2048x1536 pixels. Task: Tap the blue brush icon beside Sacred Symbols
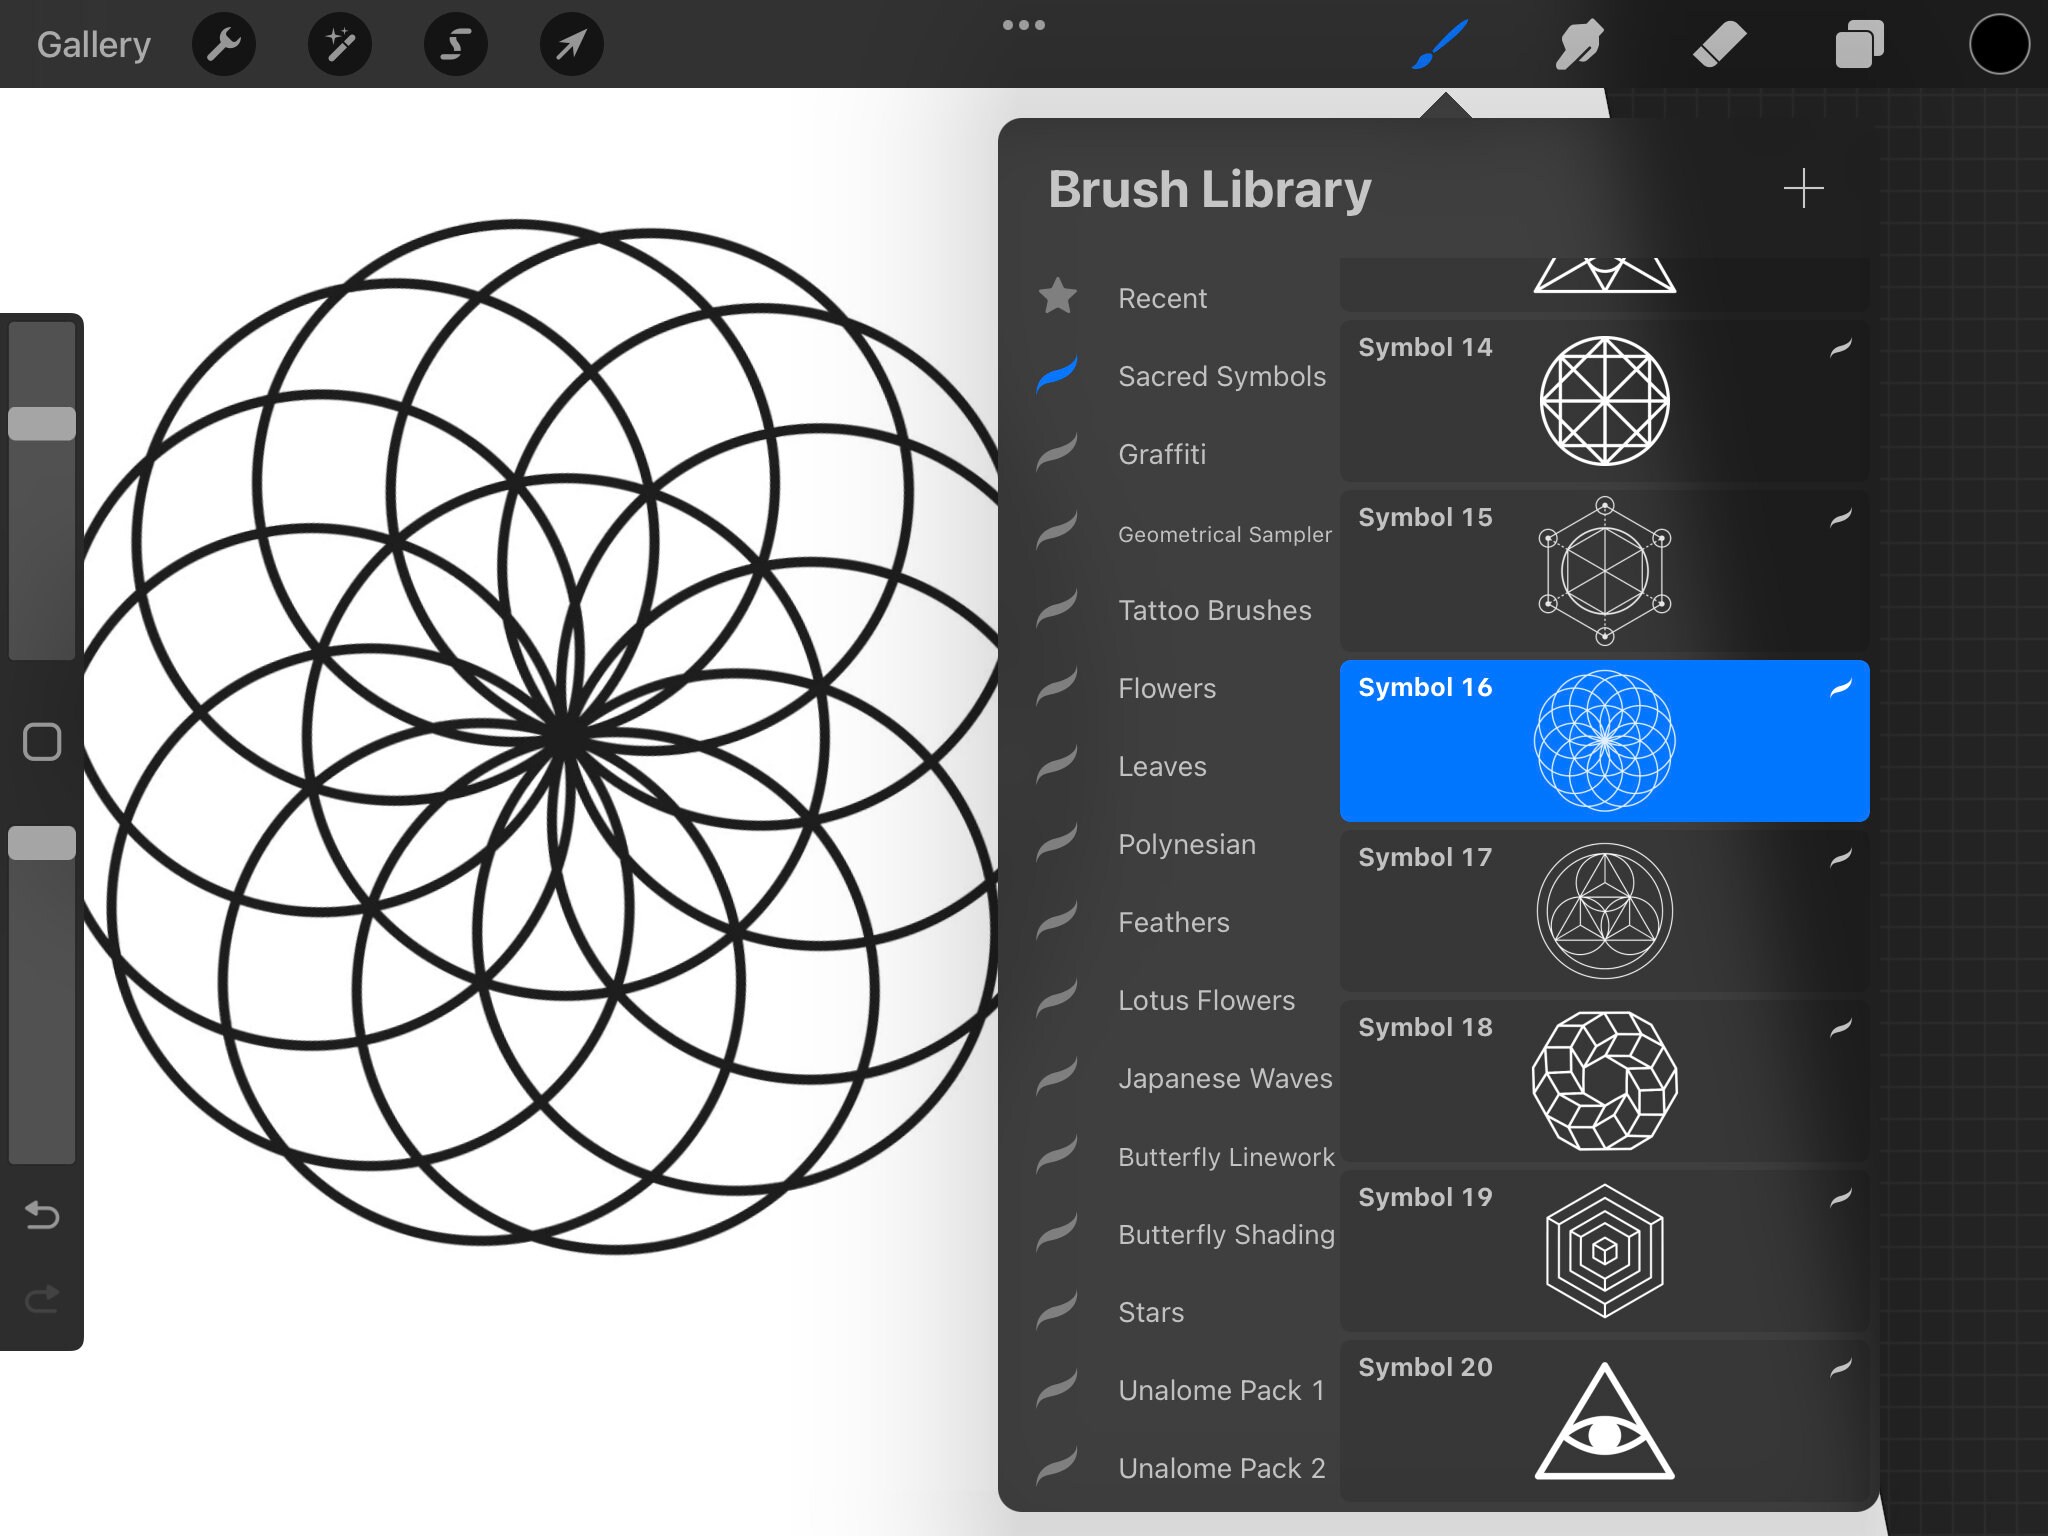pyautogui.click(x=1057, y=375)
